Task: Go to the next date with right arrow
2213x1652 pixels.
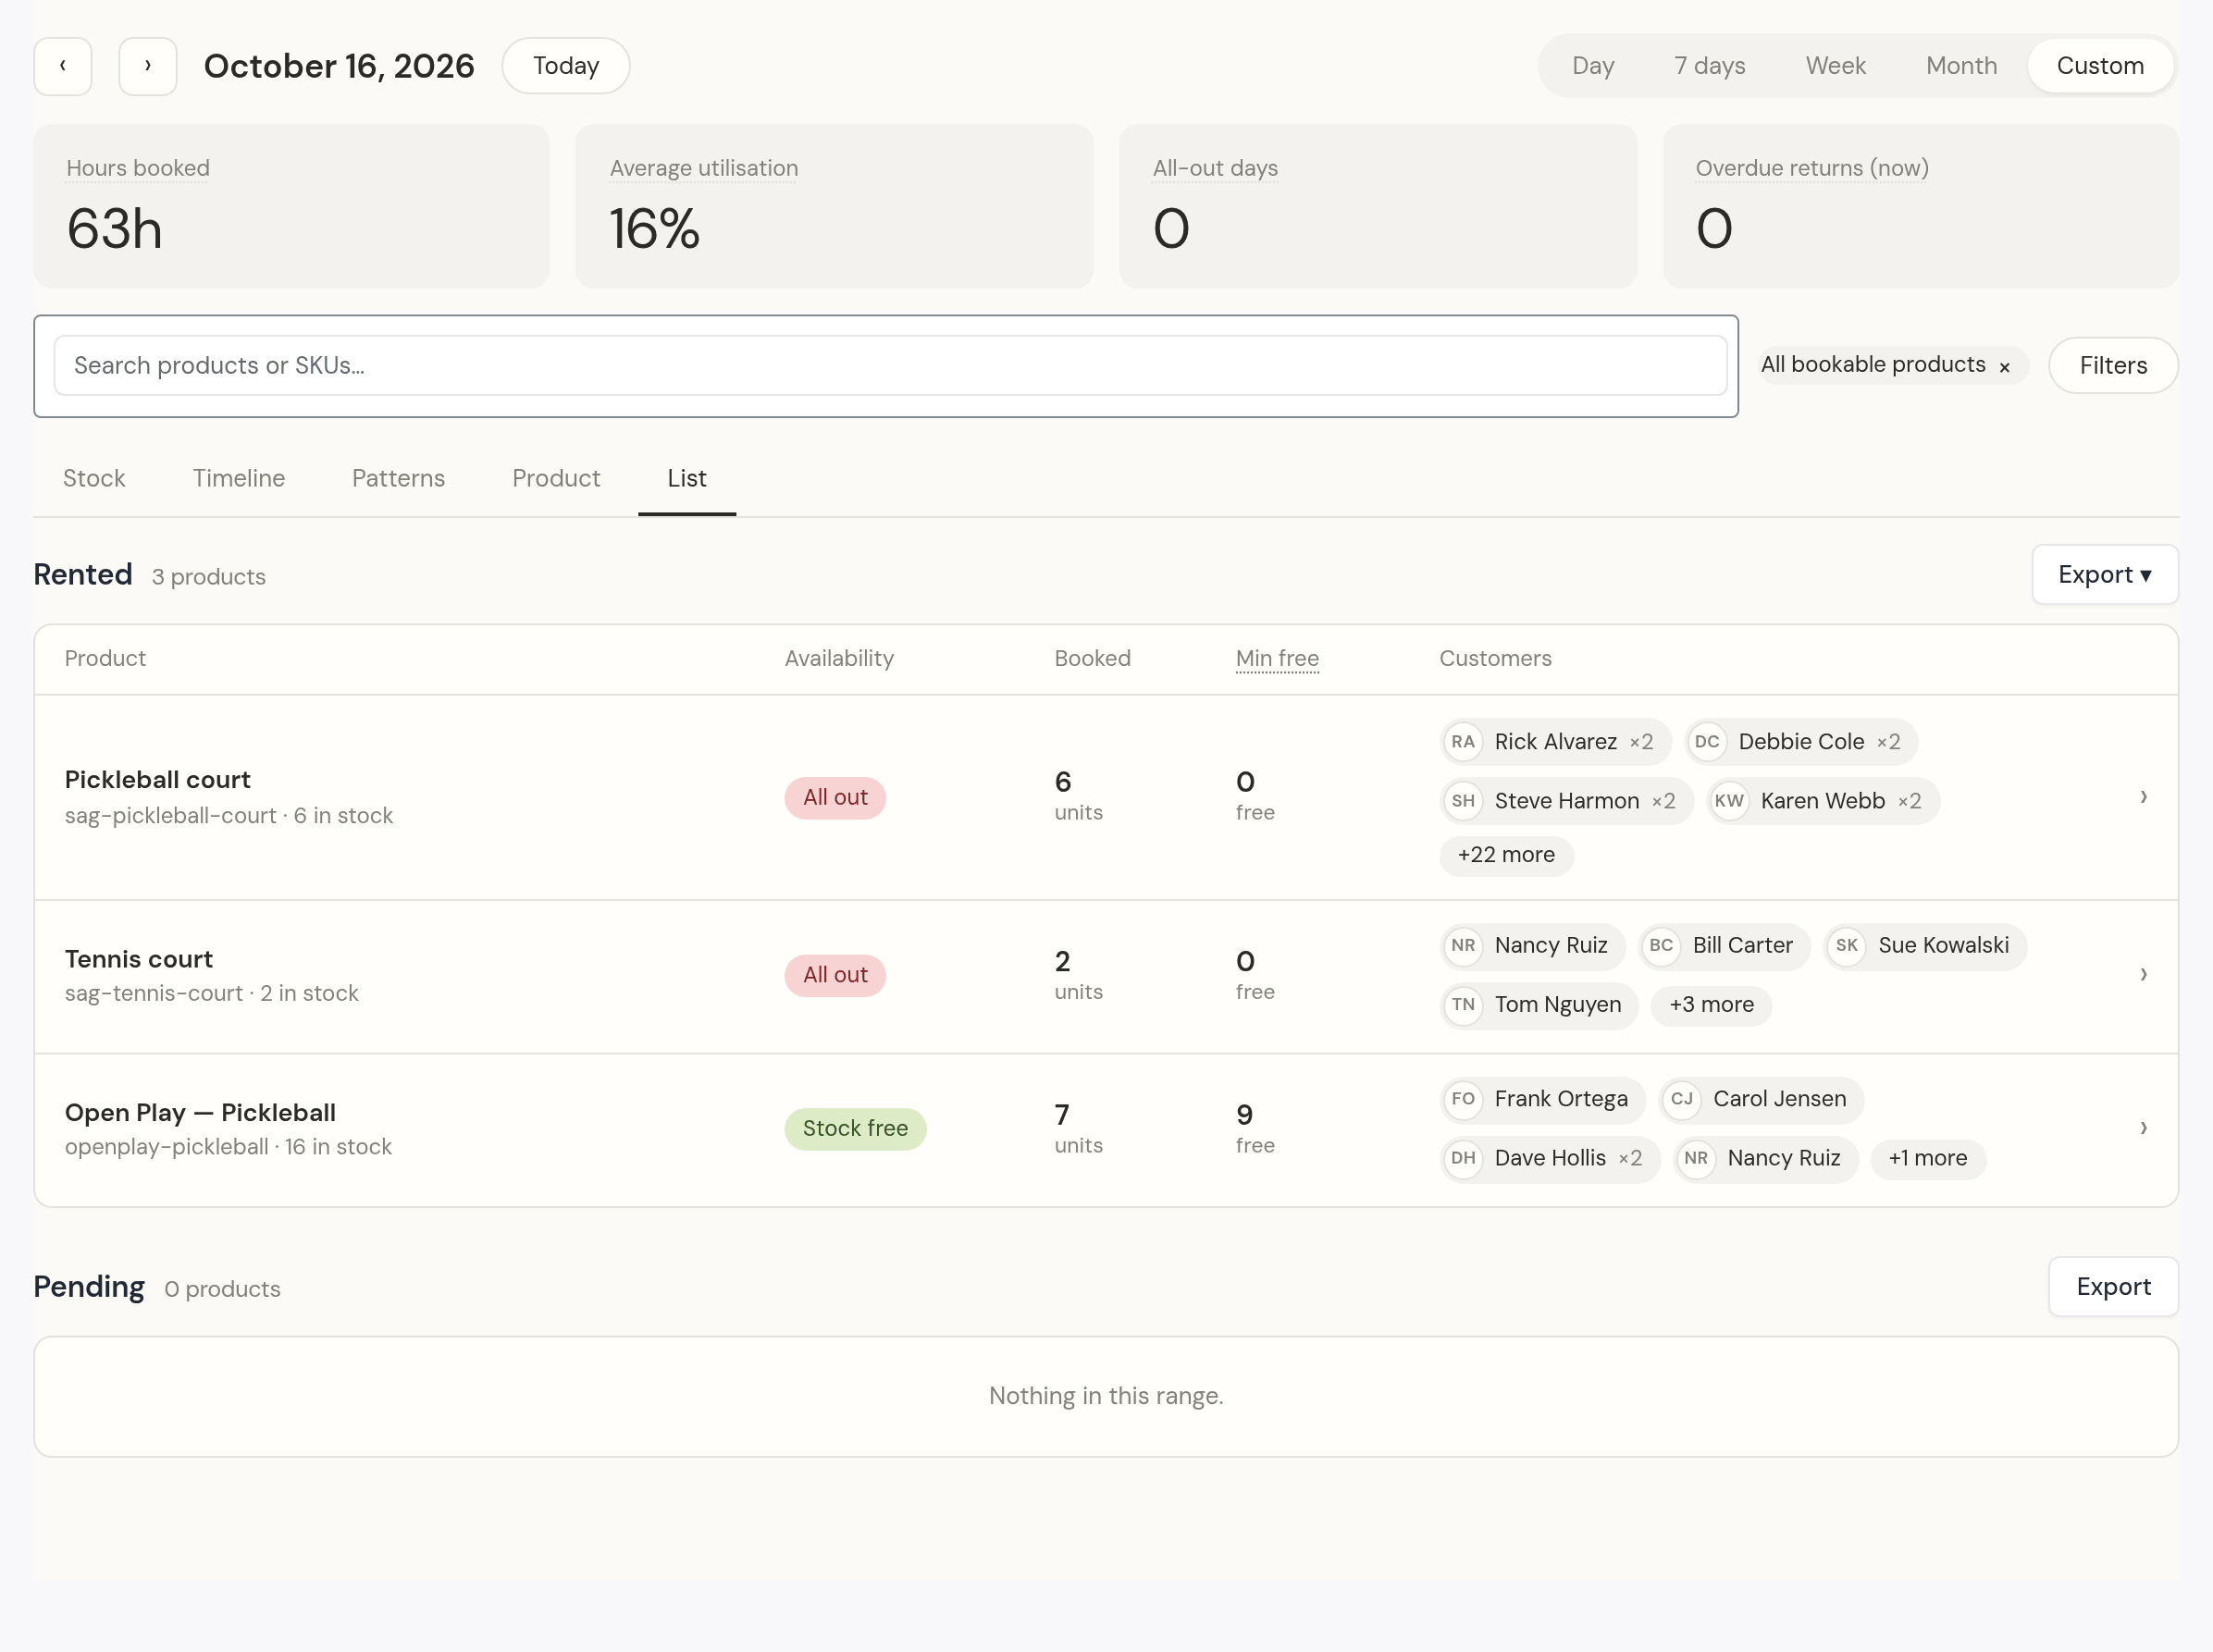Action: tap(148, 66)
